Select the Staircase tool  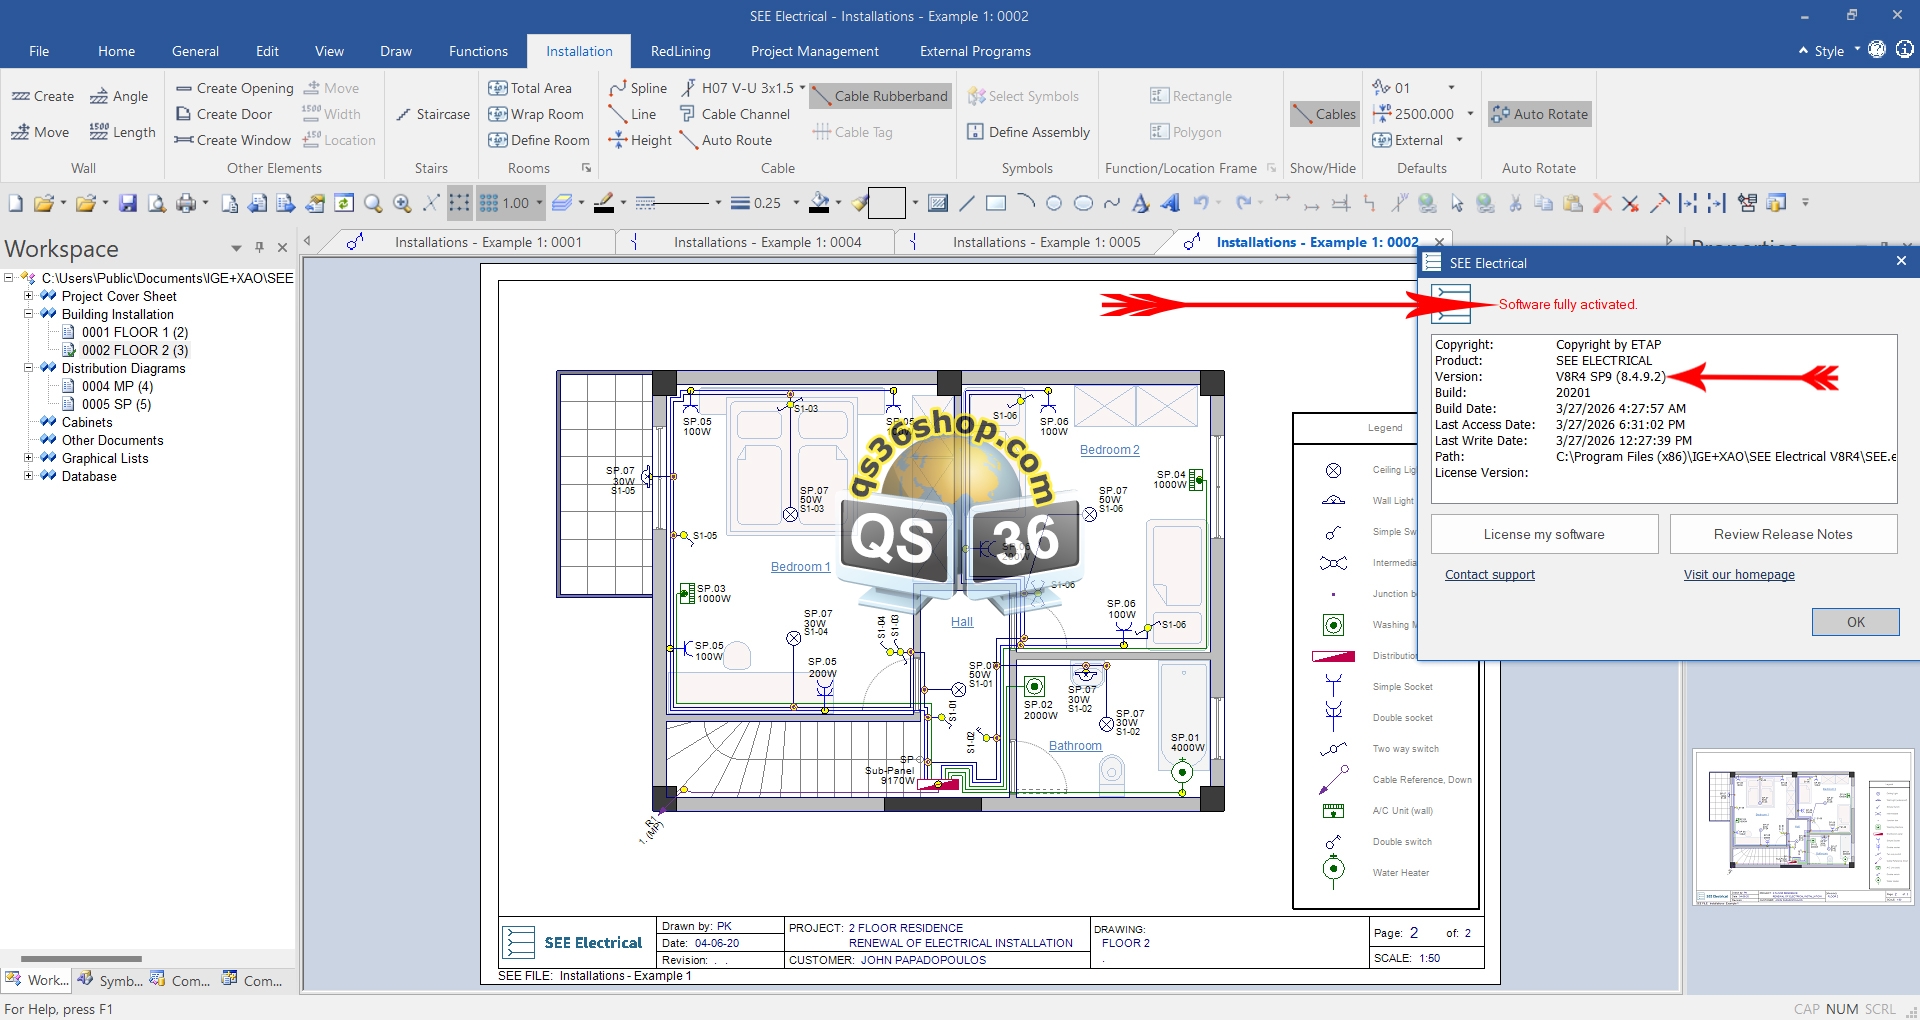(432, 115)
